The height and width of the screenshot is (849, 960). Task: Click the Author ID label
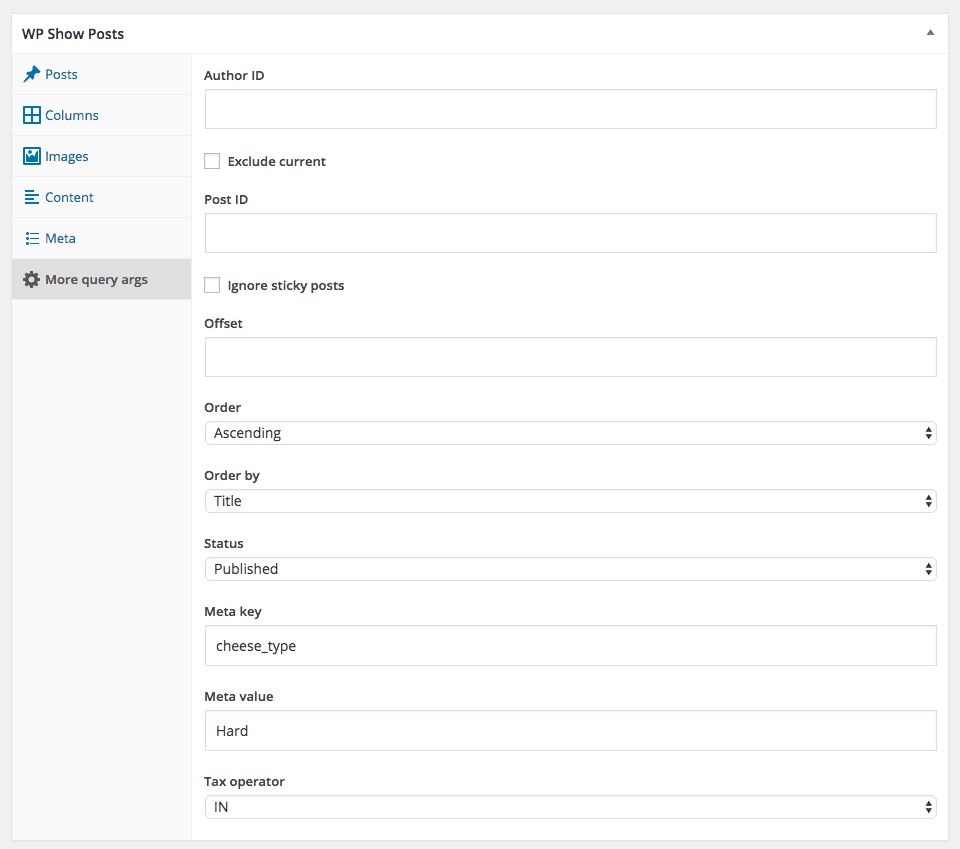(234, 75)
